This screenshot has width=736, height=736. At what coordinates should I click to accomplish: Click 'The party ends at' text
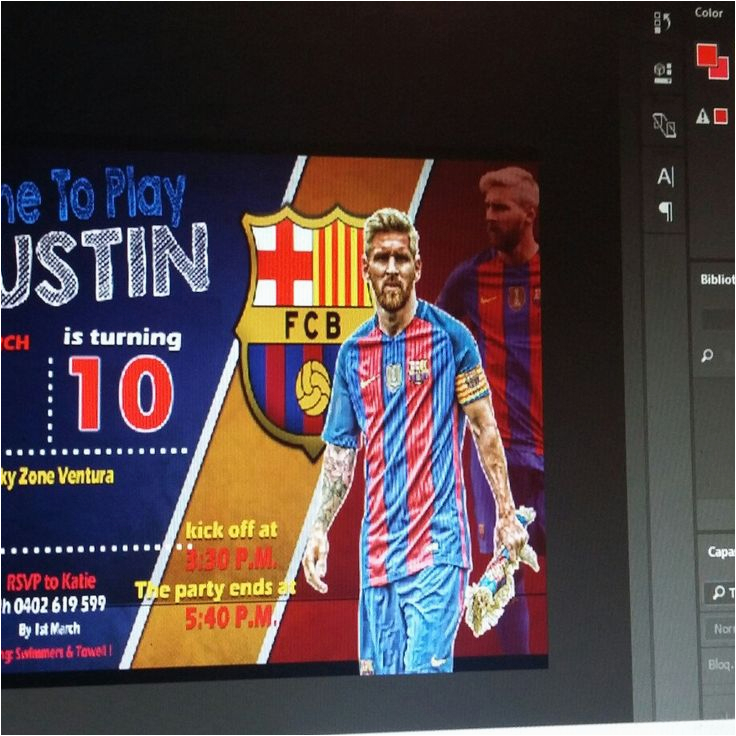click(215, 590)
